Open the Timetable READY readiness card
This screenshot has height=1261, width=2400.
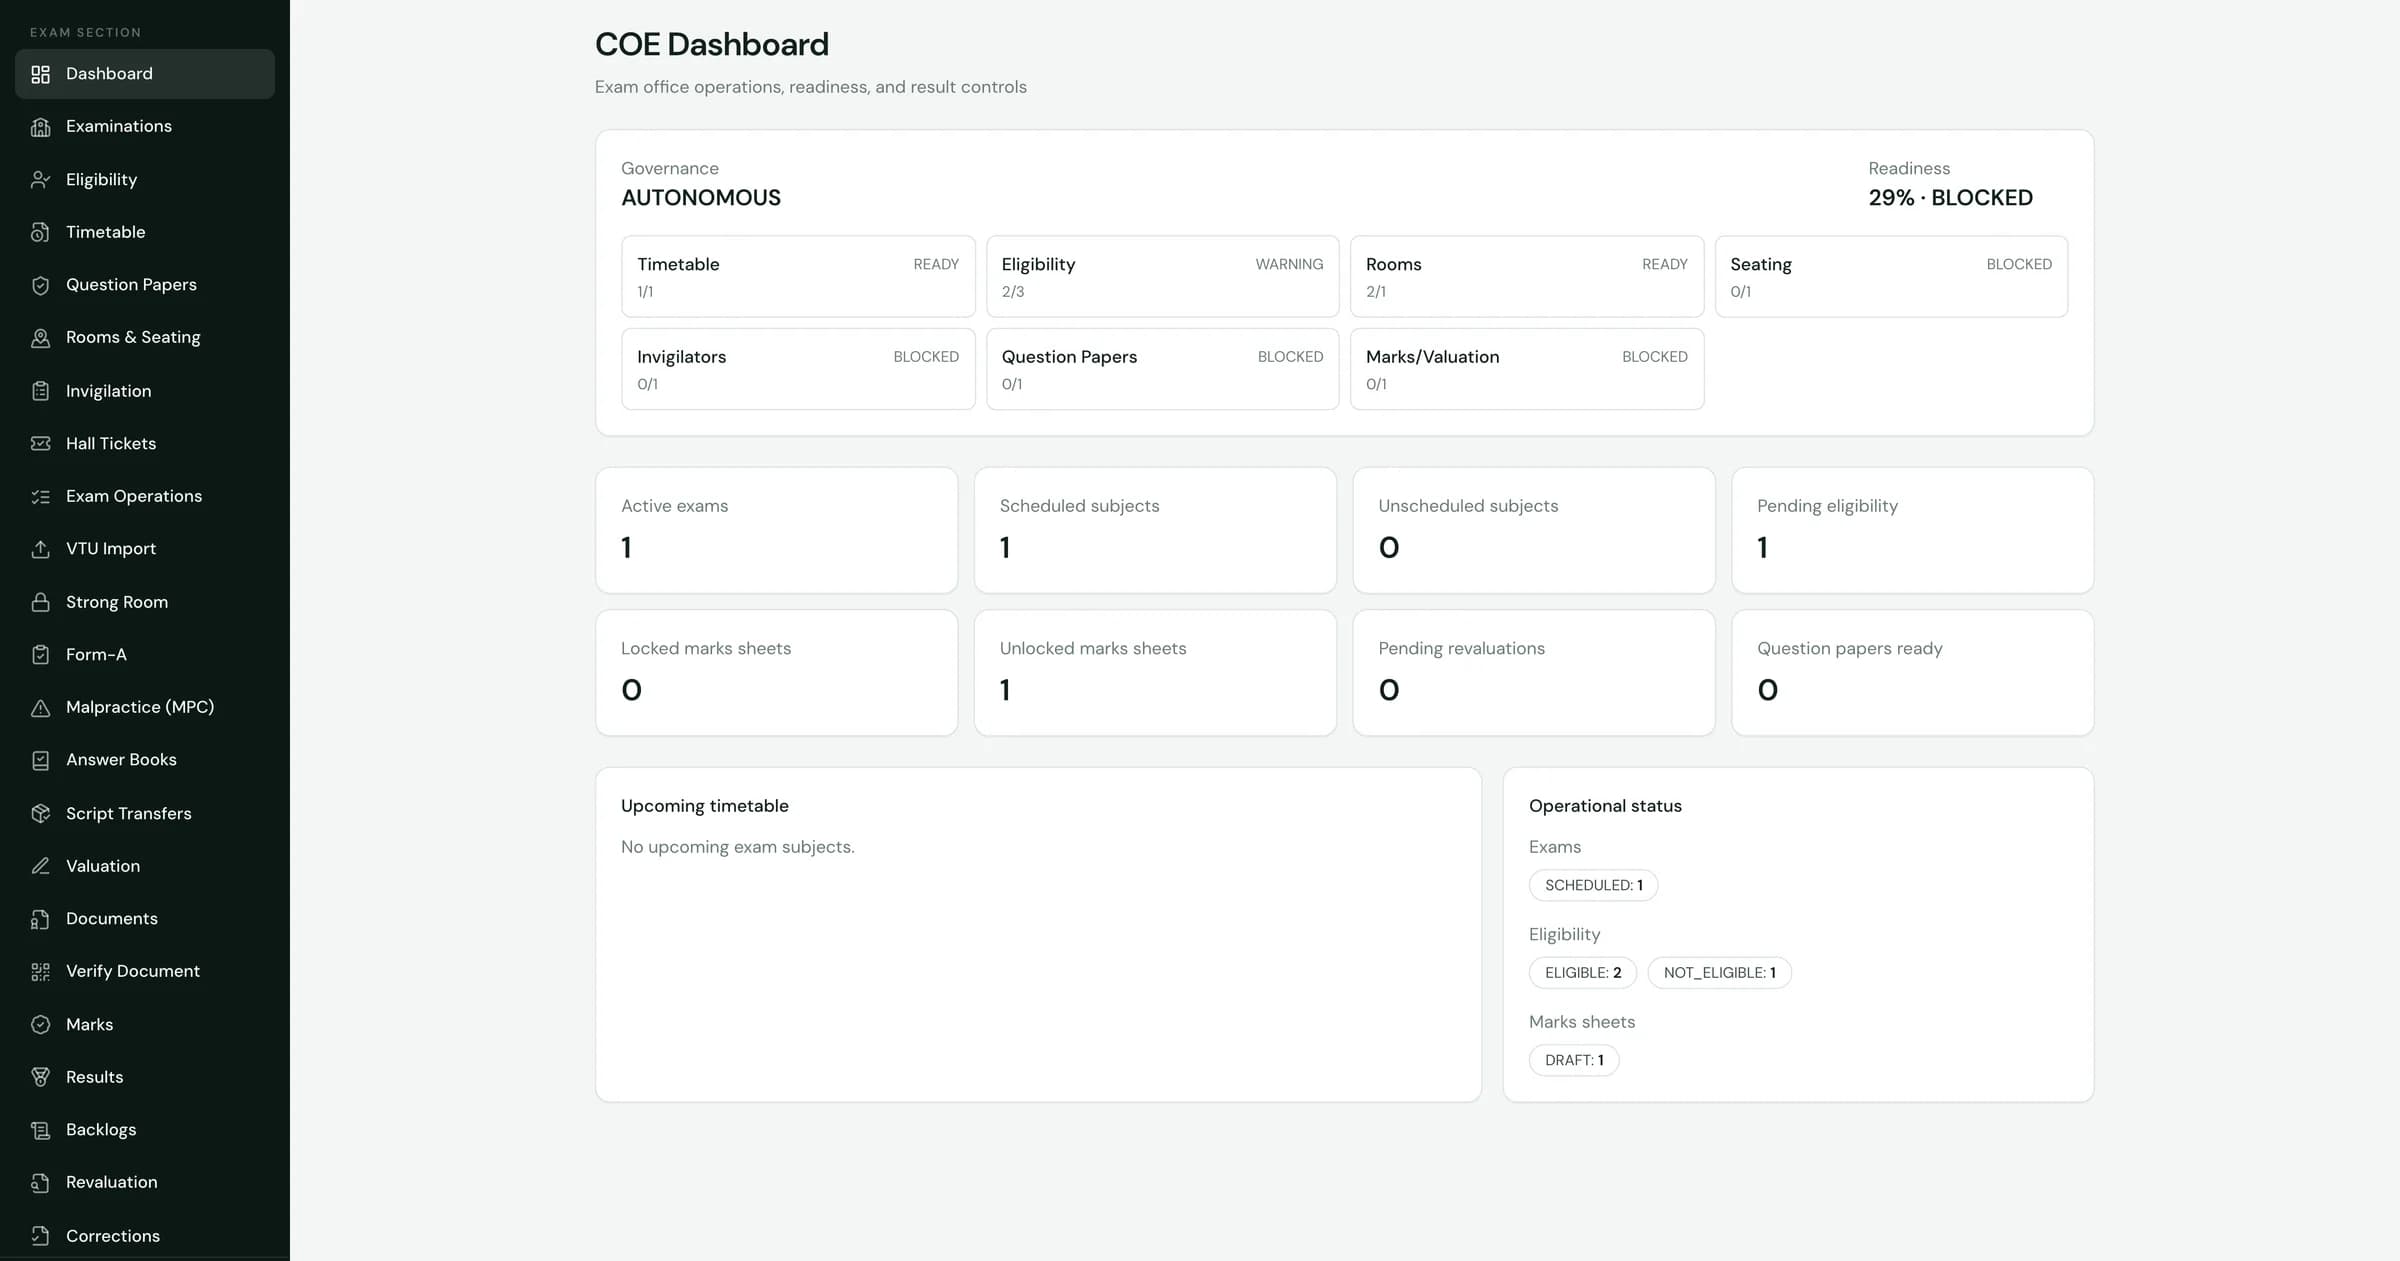click(798, 276)
